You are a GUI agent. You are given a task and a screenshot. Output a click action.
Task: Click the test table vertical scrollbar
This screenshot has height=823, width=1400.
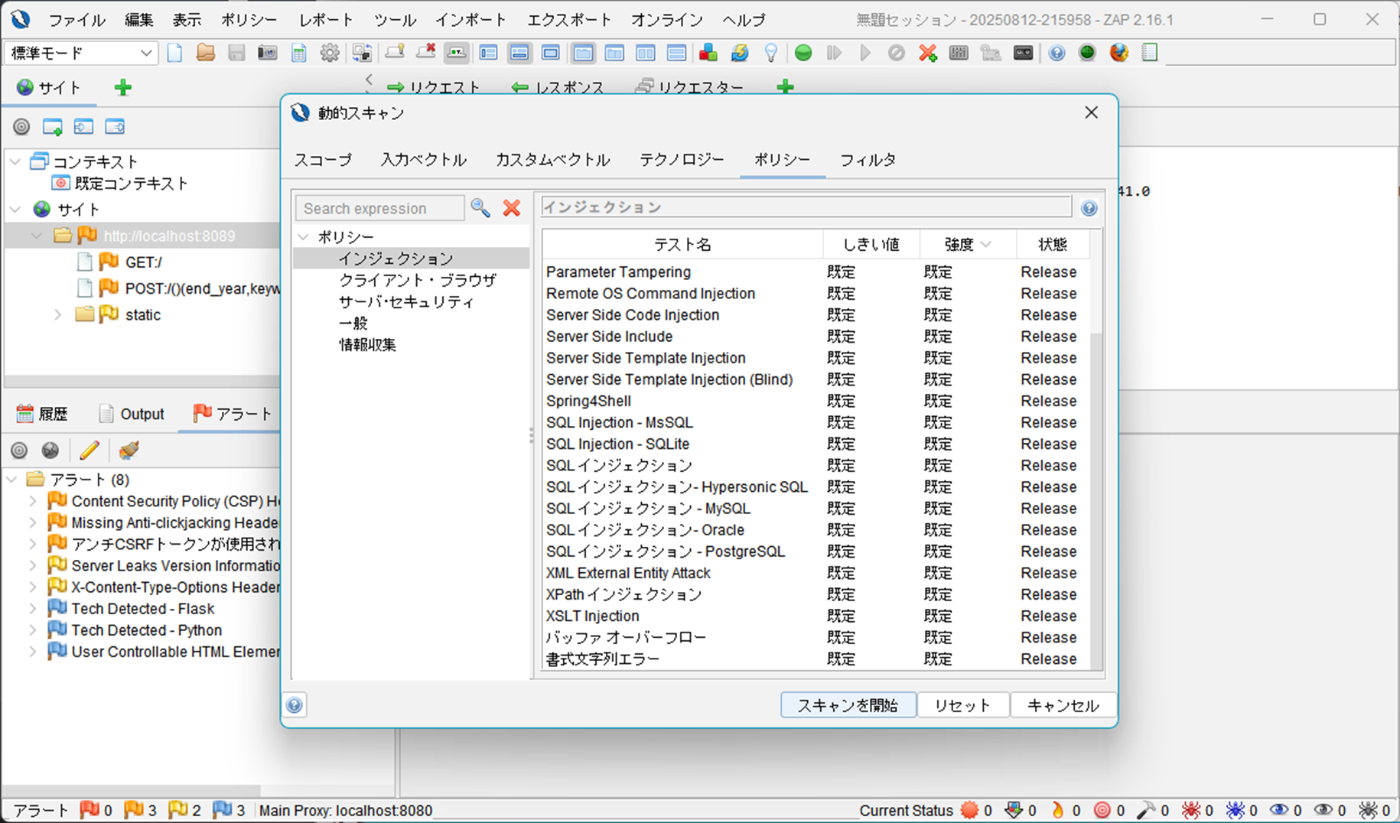1096,500
